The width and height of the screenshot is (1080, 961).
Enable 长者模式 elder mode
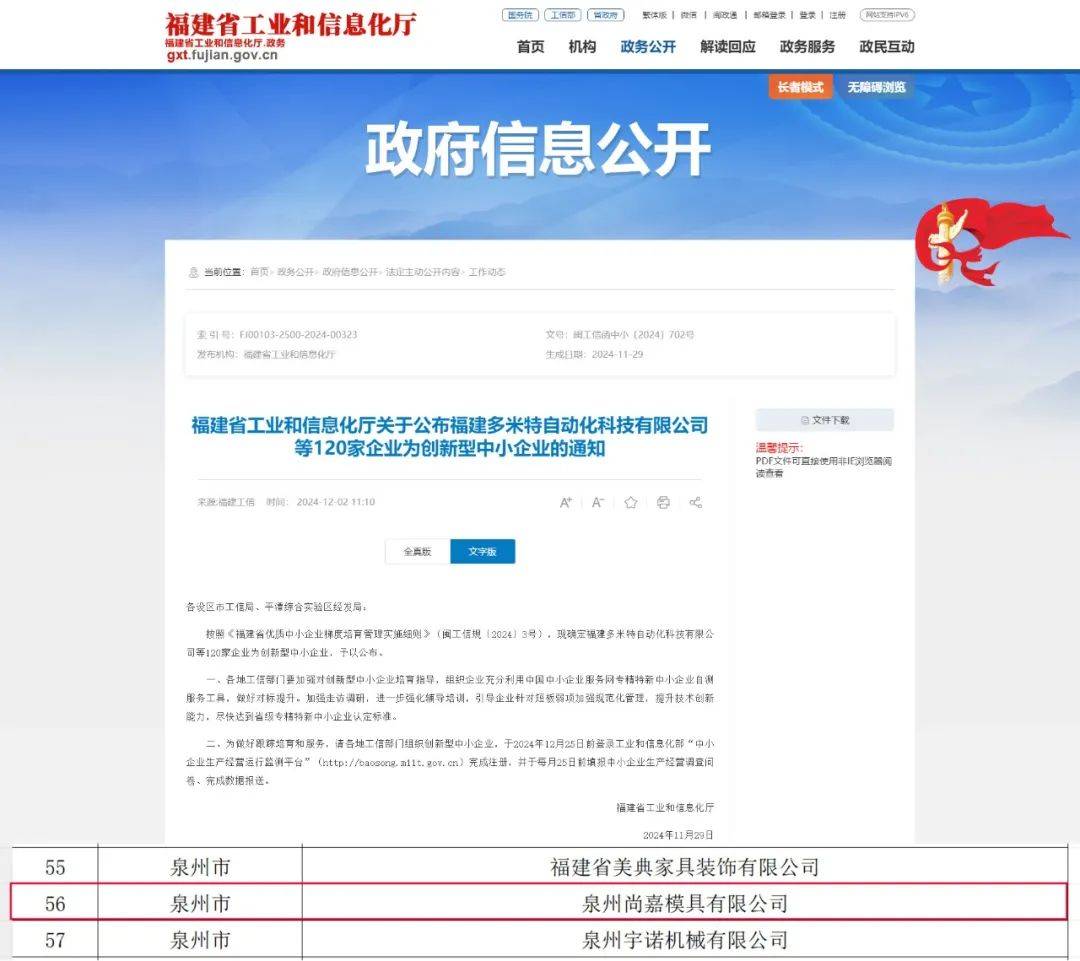(800, 87)
